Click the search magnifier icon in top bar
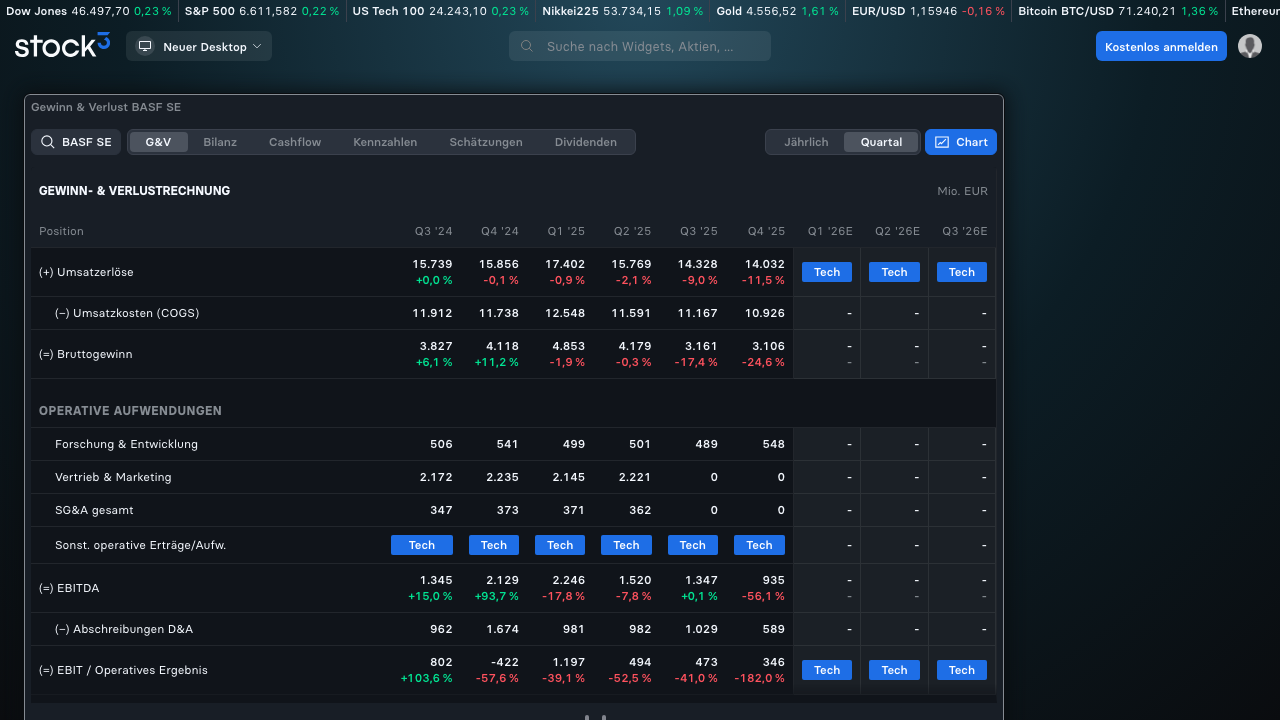 [x=527, y=46]
